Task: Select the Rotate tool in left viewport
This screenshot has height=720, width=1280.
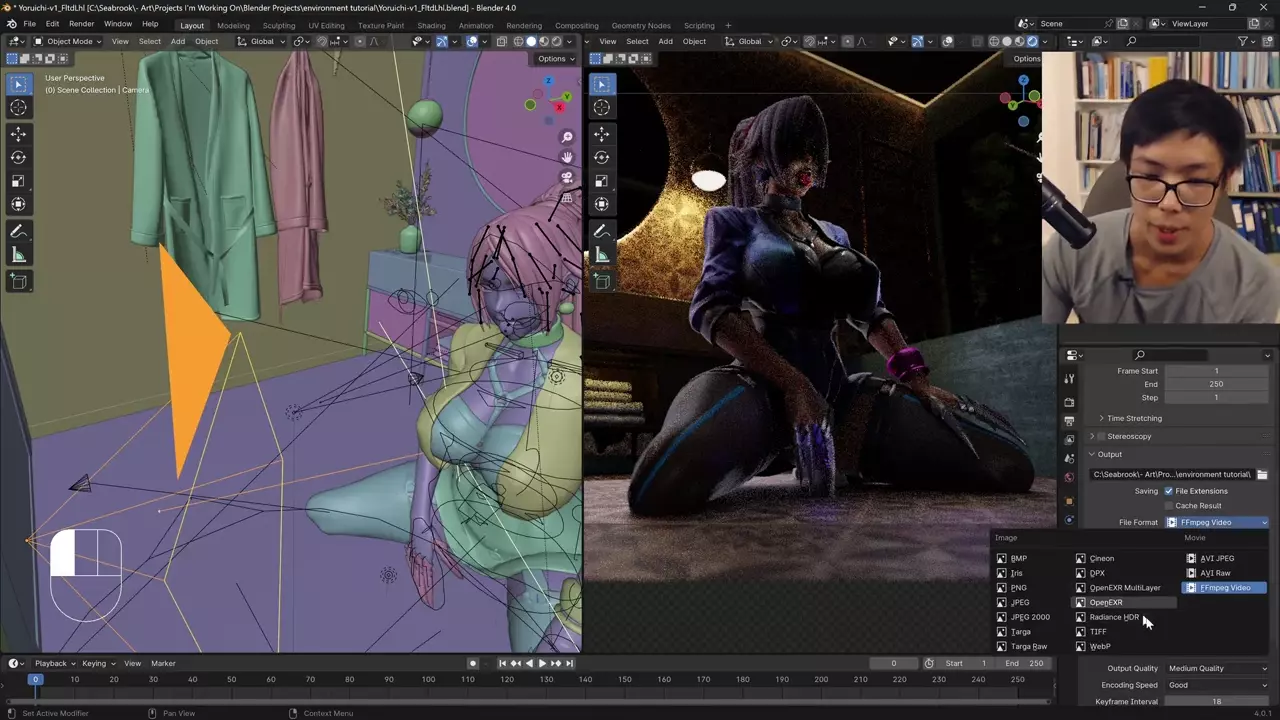Action: point(18,157)
